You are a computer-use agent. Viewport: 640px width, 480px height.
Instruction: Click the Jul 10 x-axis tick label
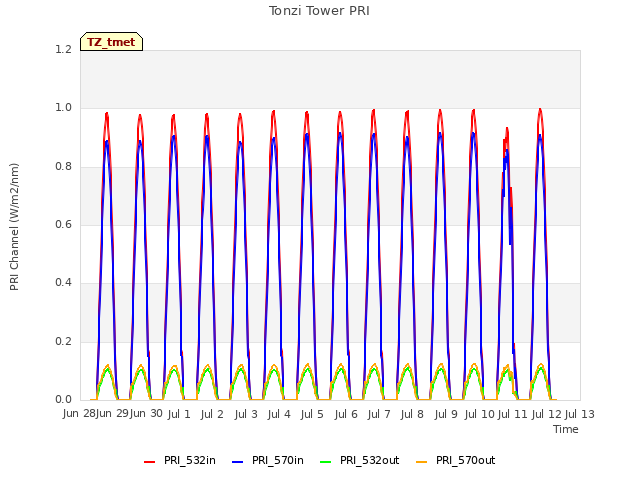pyautogui.click(x=480, y=414)
